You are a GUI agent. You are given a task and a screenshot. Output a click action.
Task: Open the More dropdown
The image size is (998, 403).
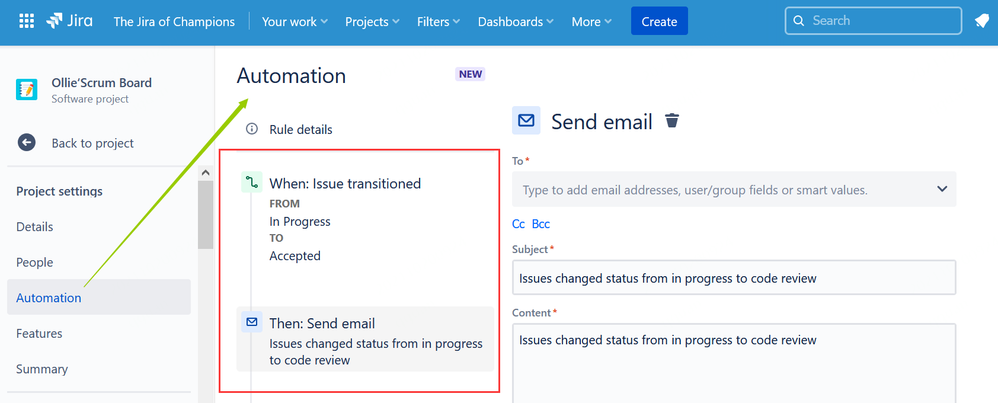click(591, 22)
